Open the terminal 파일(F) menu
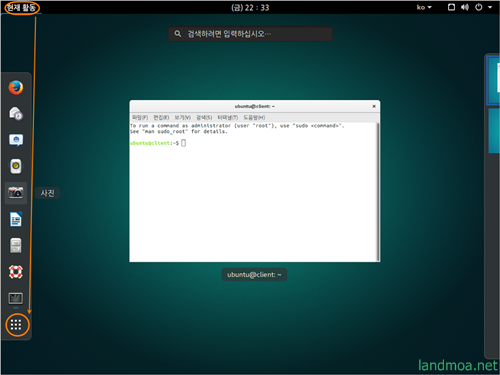Screen dimensions: 500x375 click(140, 117)
